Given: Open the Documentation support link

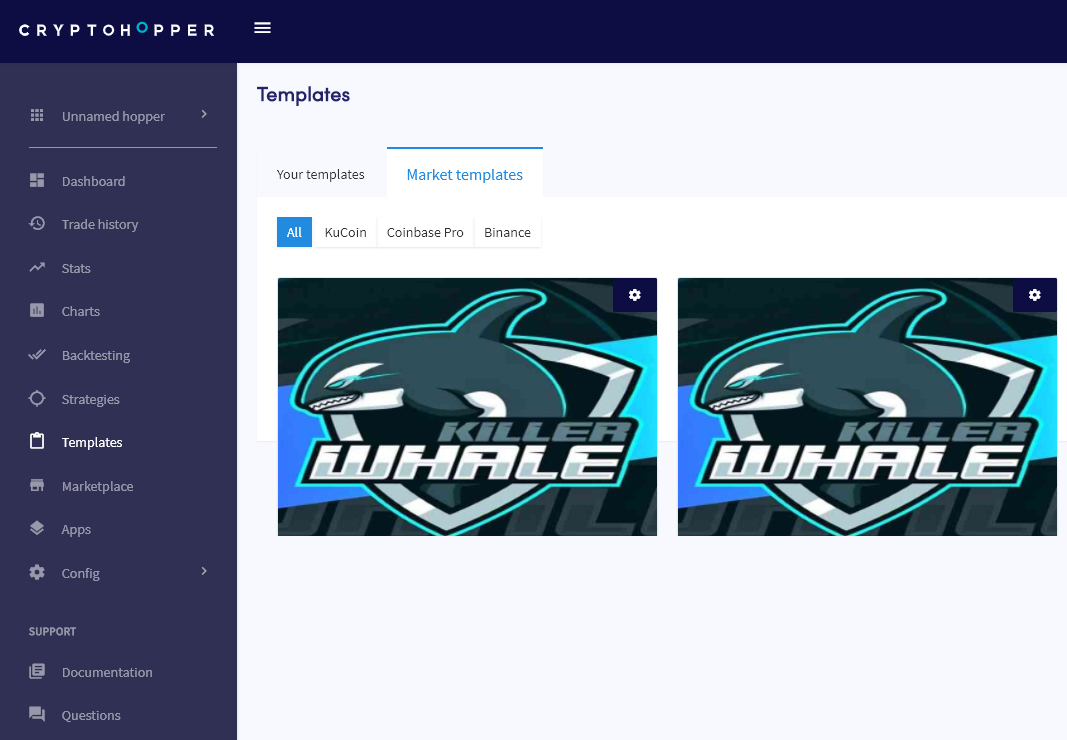Looking at the screenshot, I should tap(107, 672).
